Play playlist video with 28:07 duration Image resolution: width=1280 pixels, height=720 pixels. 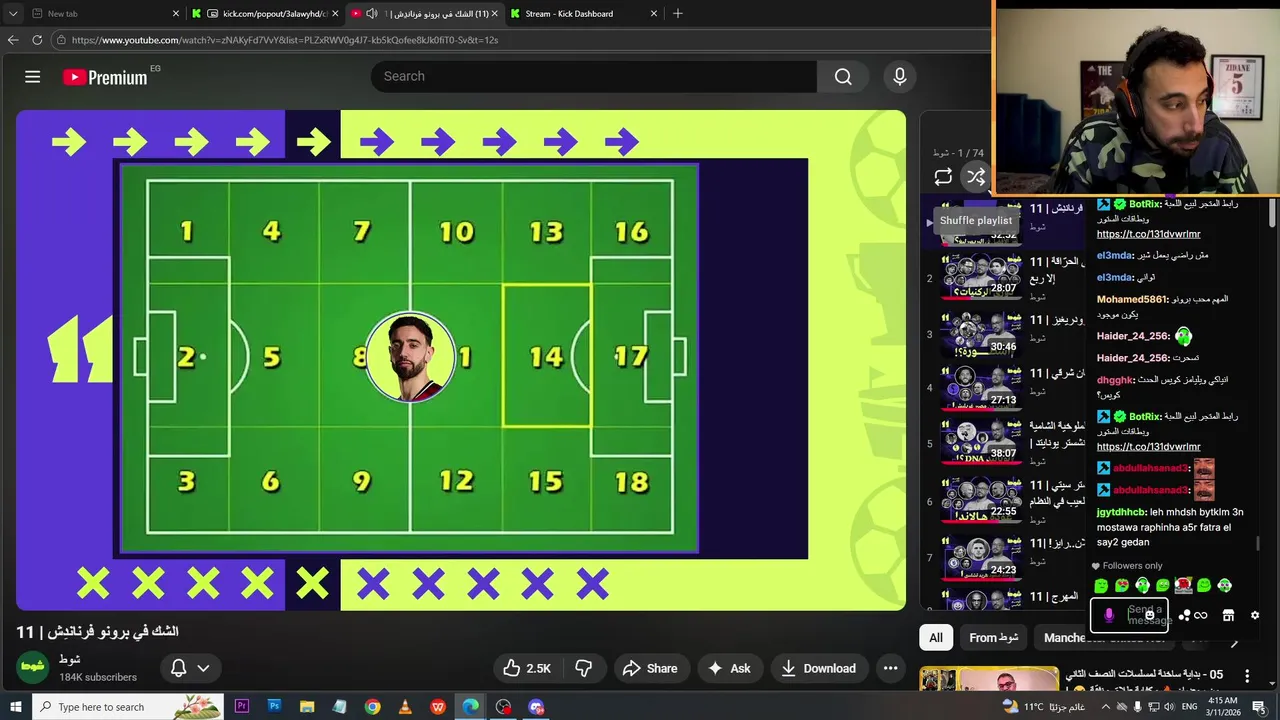980,278
